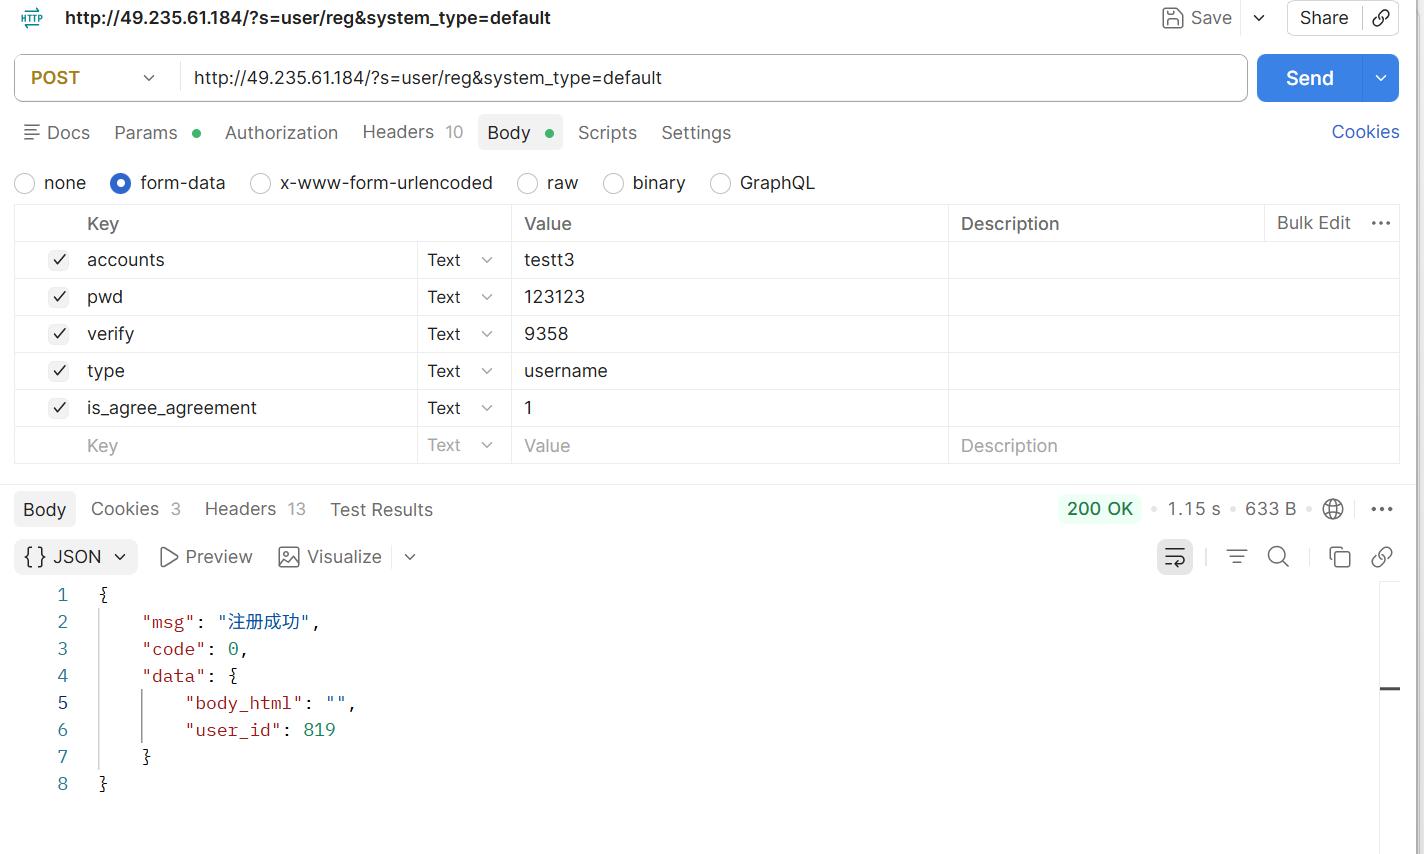This screenshot has width=1424, height=854.
Task: Open type dropdown in the empty Key row
Action: [x=461, y=446]
